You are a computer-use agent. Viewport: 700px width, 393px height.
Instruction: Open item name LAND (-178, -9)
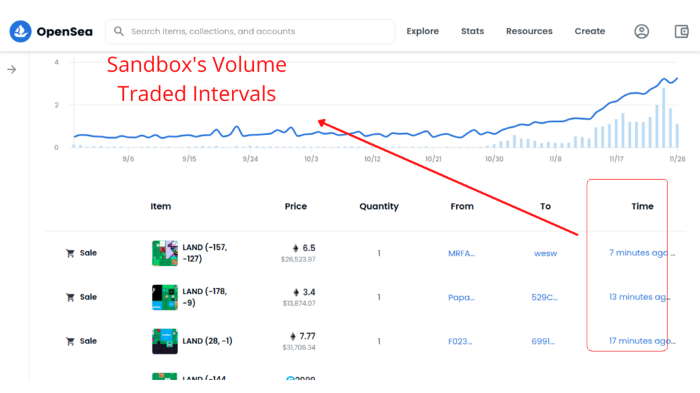pos(205,297)
